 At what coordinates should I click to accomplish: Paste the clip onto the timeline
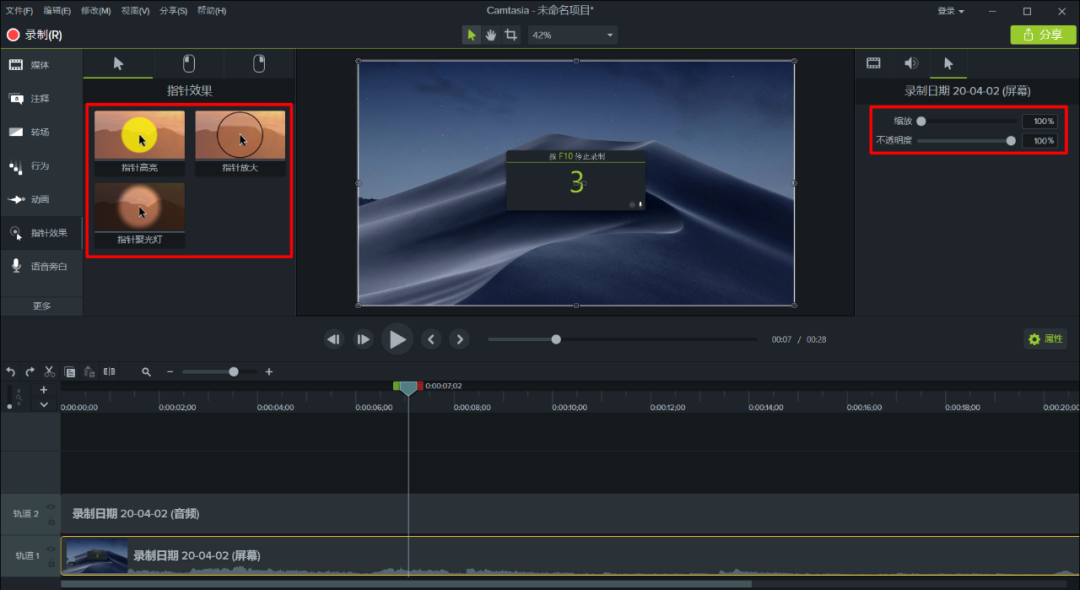point(90,372)
